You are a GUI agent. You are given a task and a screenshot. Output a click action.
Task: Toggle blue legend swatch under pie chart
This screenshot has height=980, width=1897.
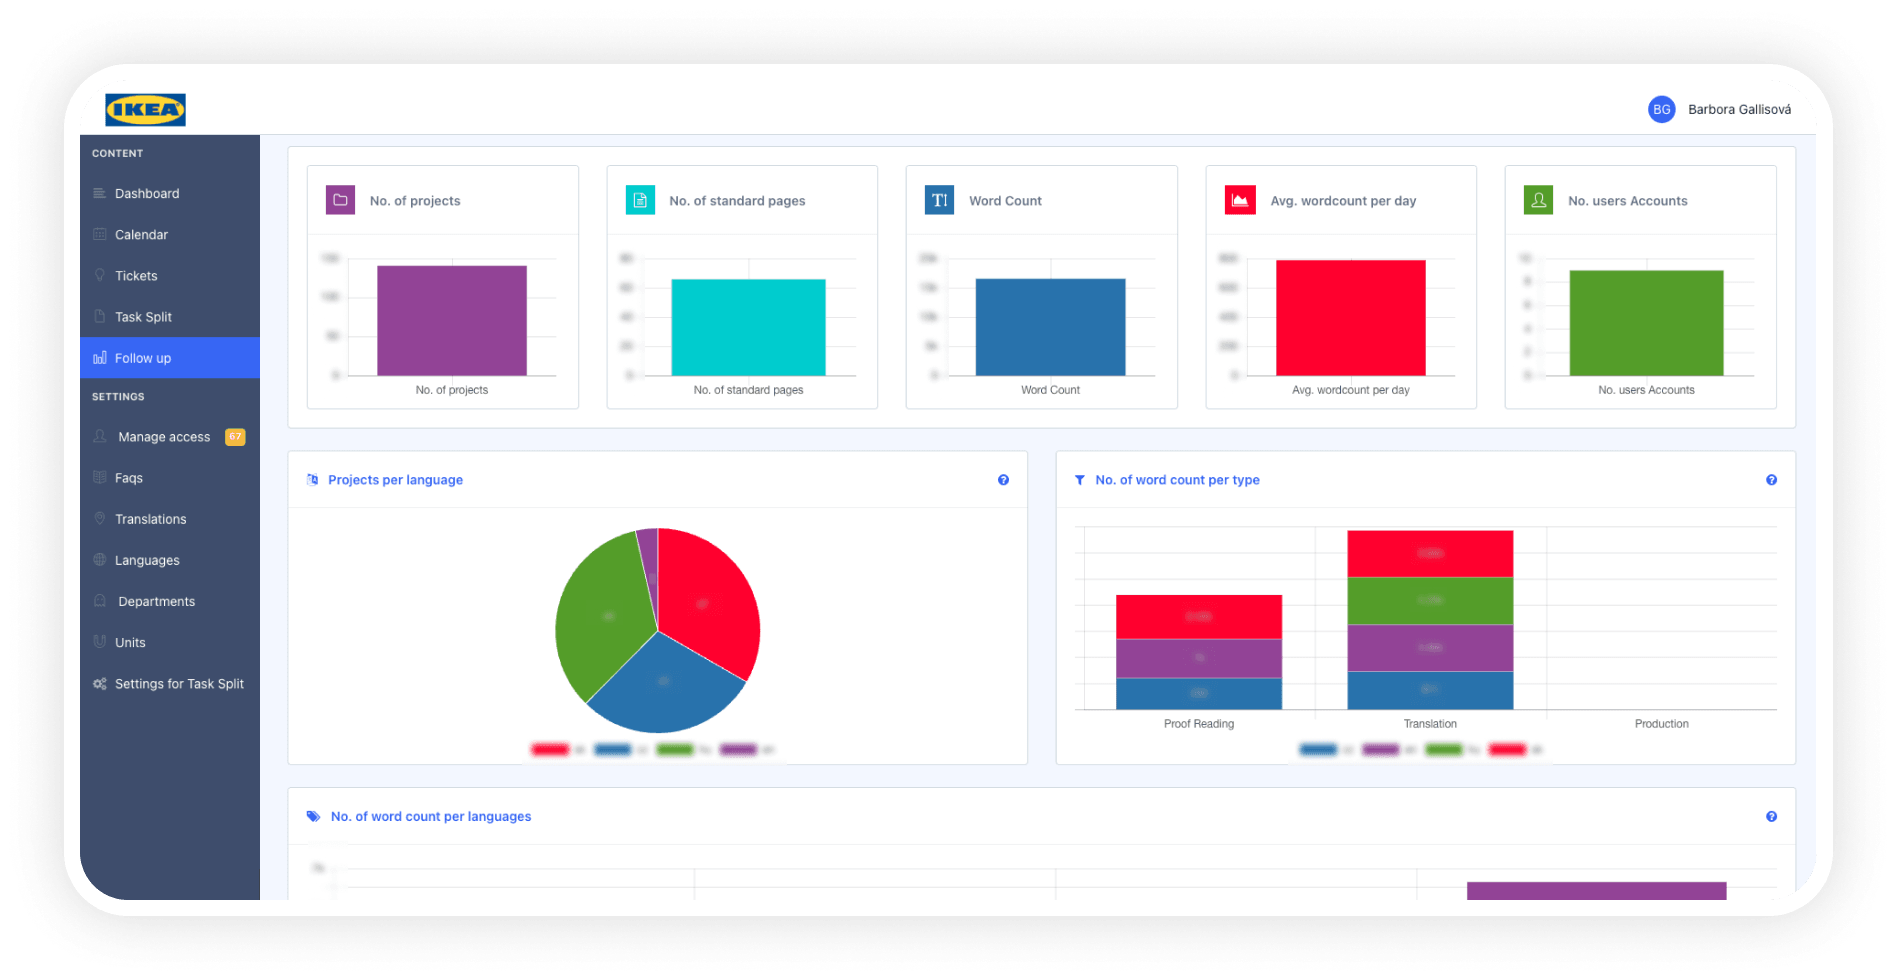tap(612, 749)
